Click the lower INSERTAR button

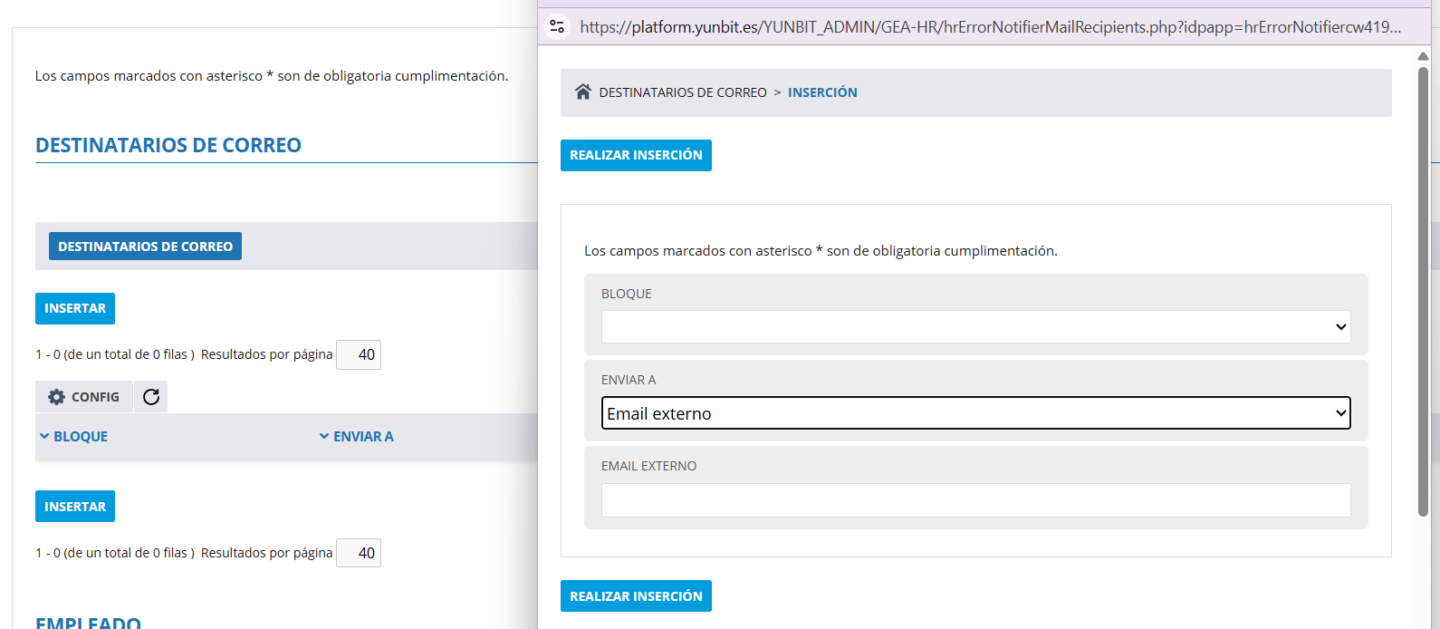(75, 506)
